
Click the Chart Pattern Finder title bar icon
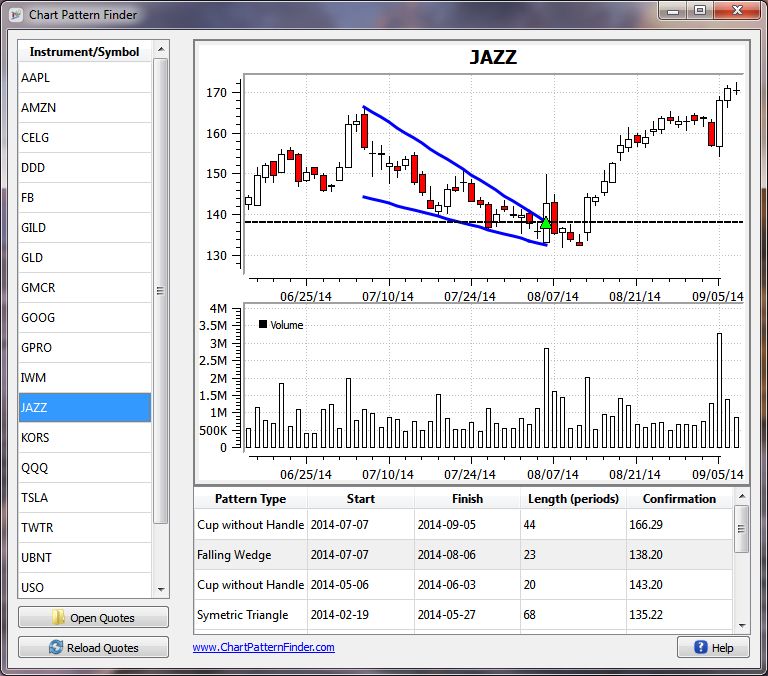(14, 14)
